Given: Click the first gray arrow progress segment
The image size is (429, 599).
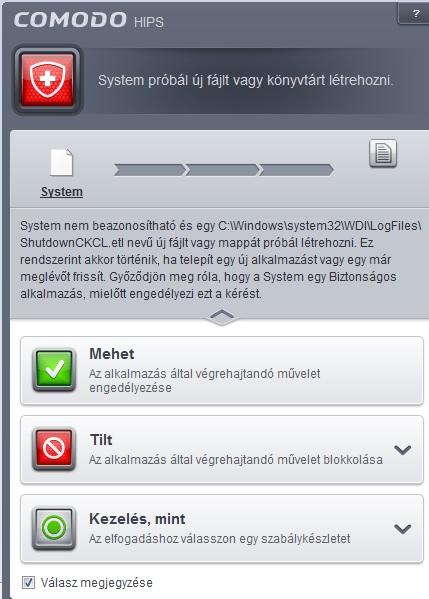Looking at the screenshot, I should coord(149,170).
